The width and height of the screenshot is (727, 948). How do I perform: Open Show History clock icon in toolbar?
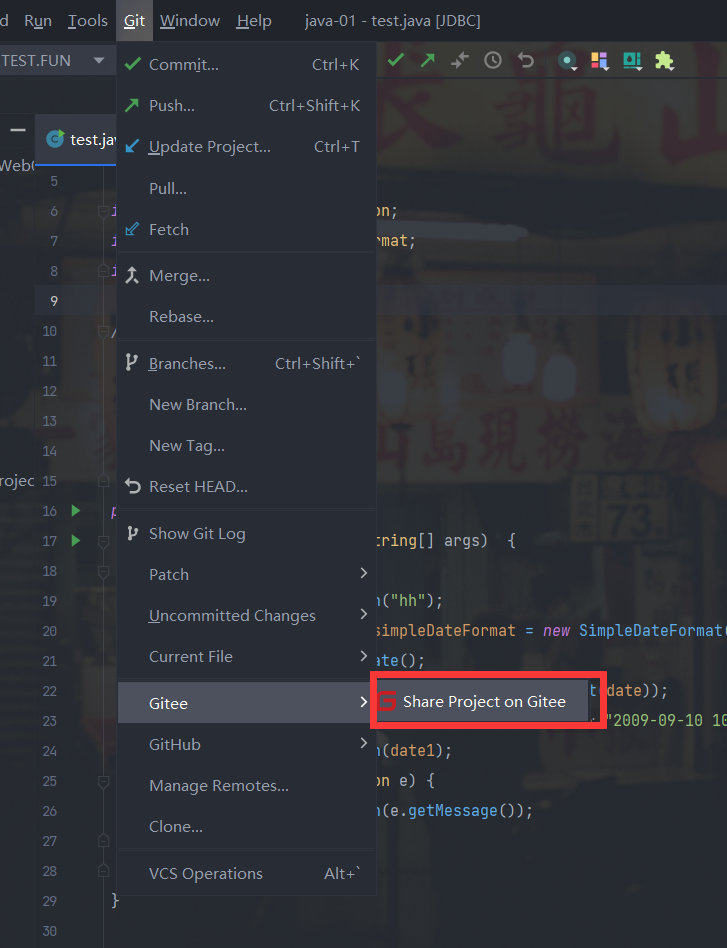[x=493, y=60]
